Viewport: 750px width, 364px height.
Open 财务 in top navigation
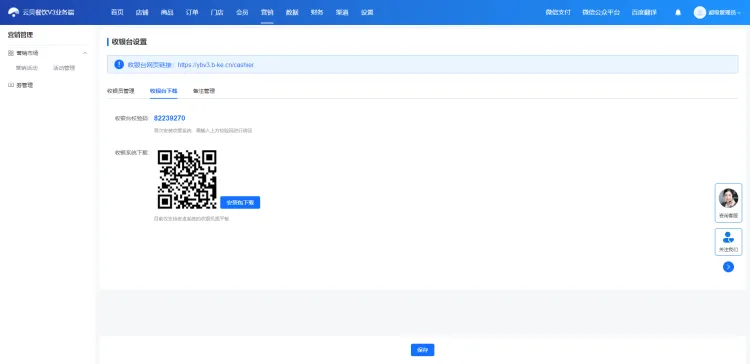317,12
